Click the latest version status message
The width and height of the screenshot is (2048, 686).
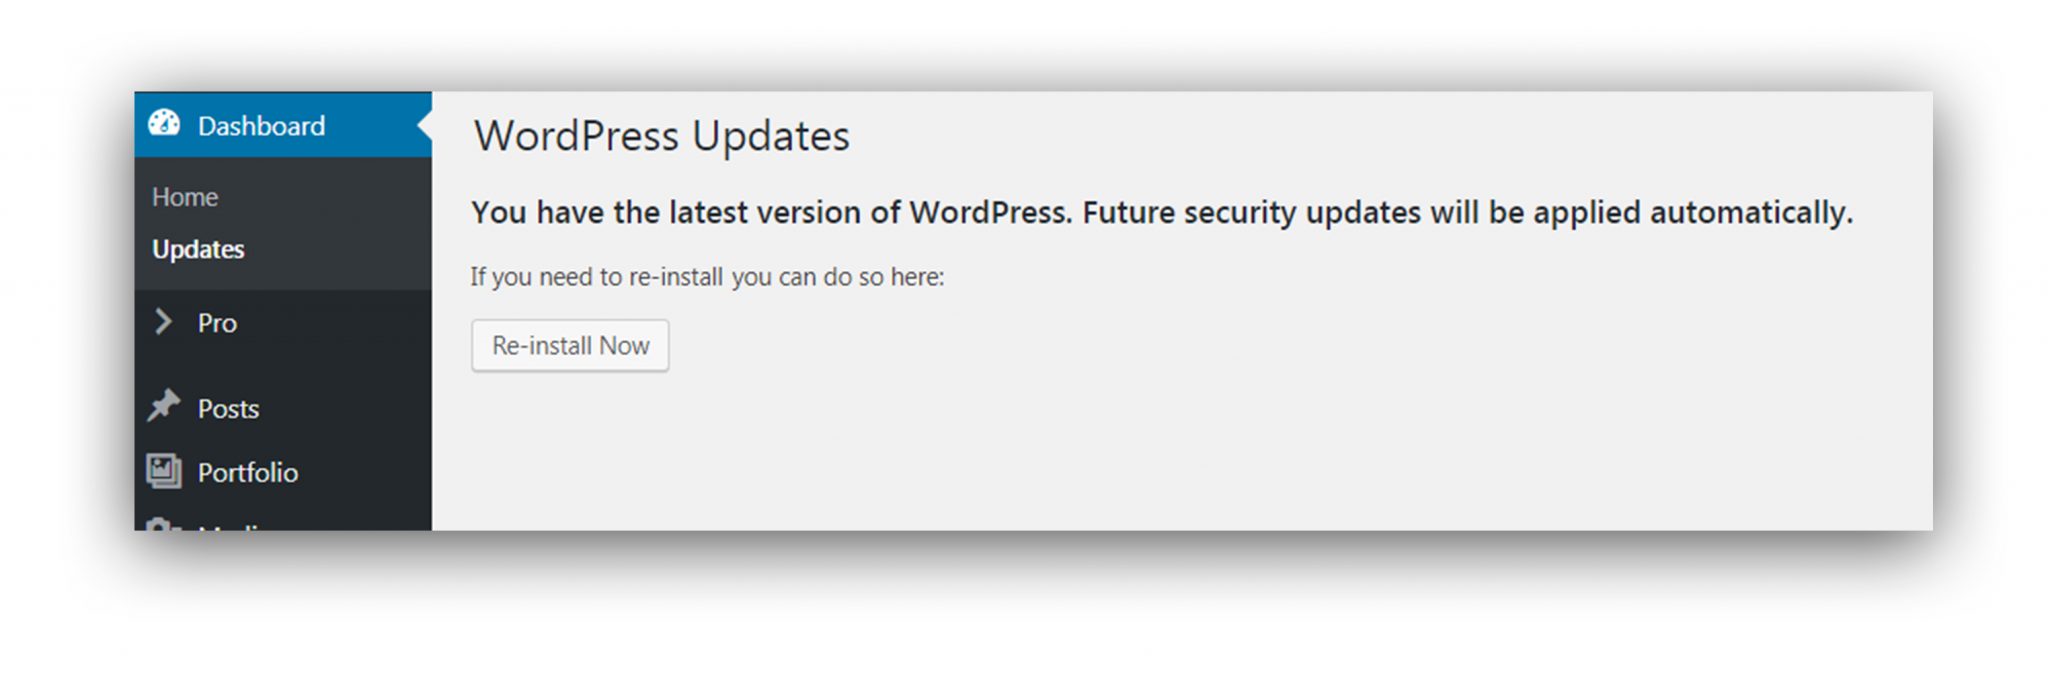point(1160,213)
